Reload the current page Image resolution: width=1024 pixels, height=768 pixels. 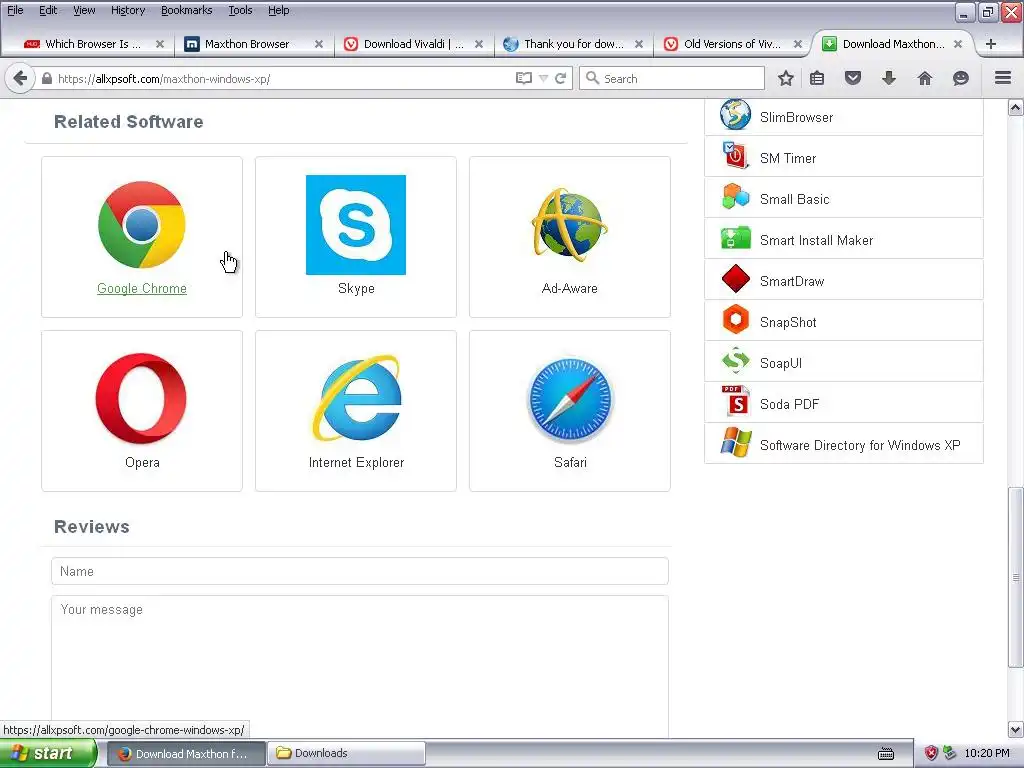[560, 78]
